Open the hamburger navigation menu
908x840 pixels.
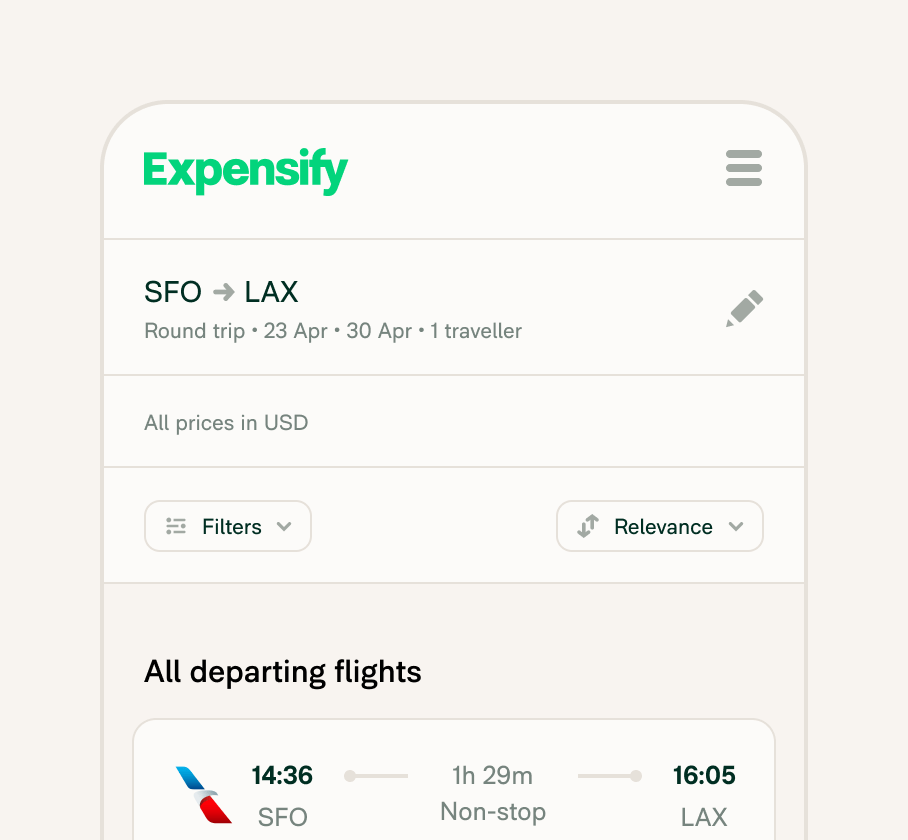click(x=744, y=168)
